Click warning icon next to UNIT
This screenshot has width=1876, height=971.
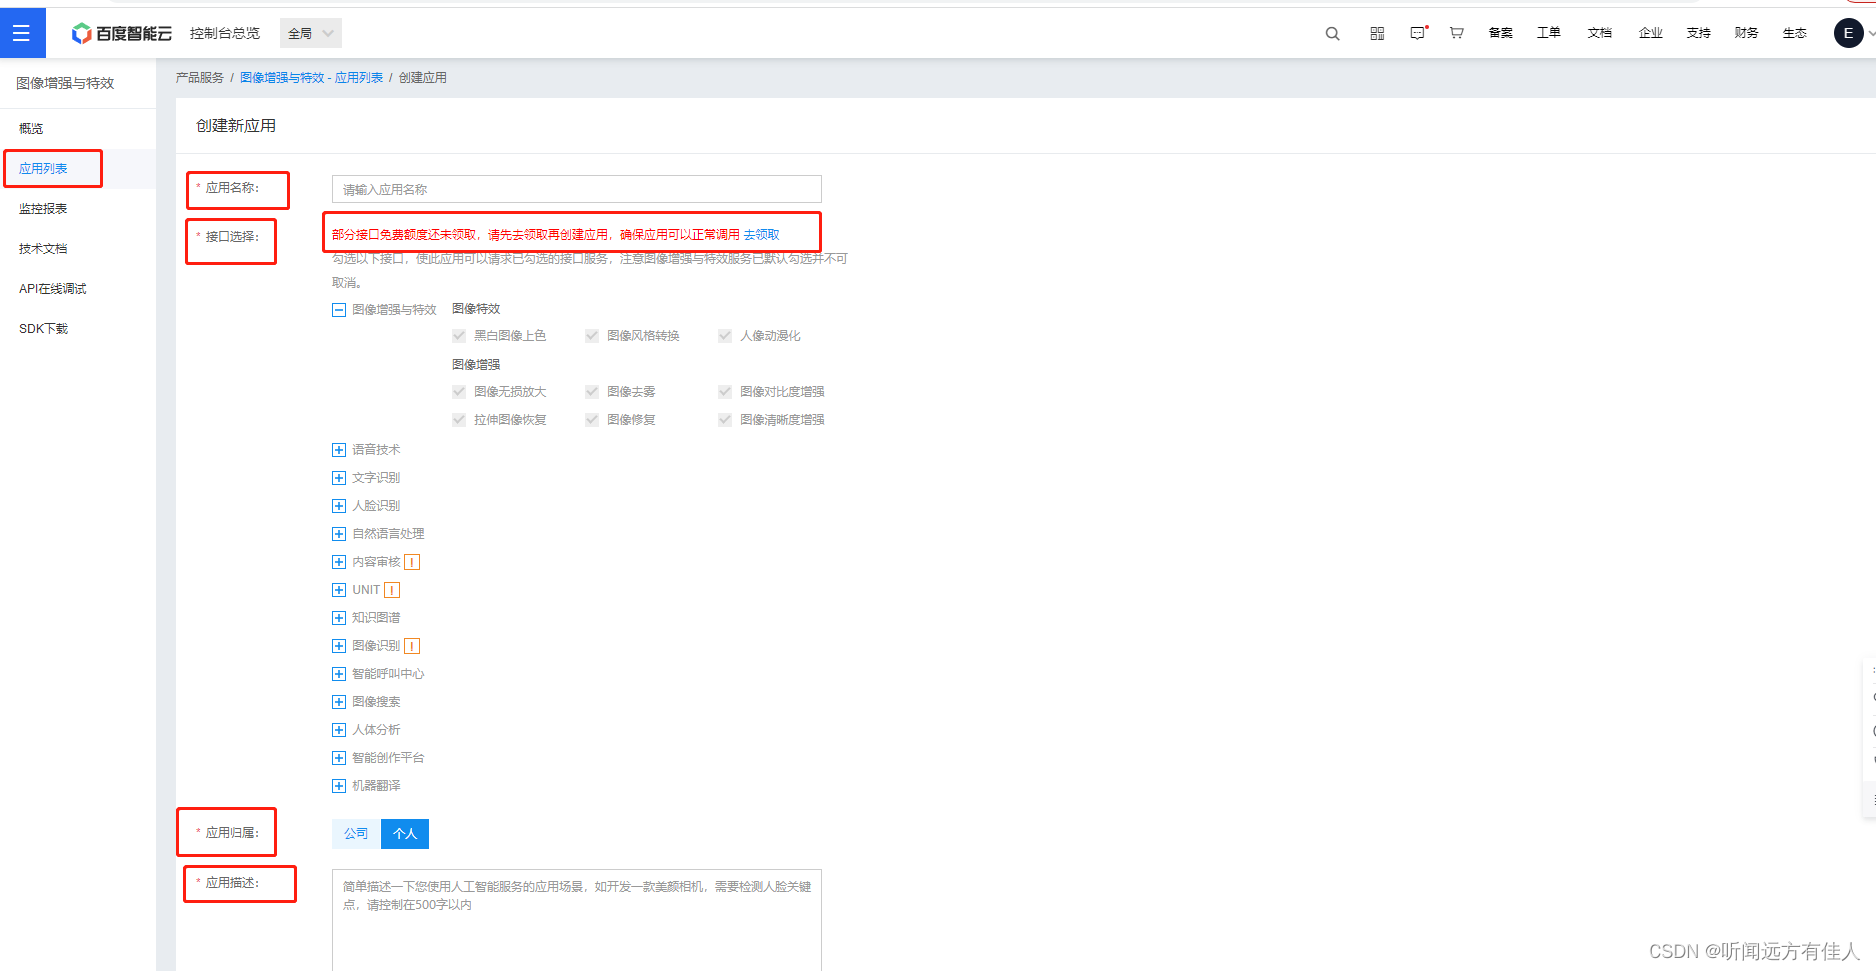coord(392,590)
